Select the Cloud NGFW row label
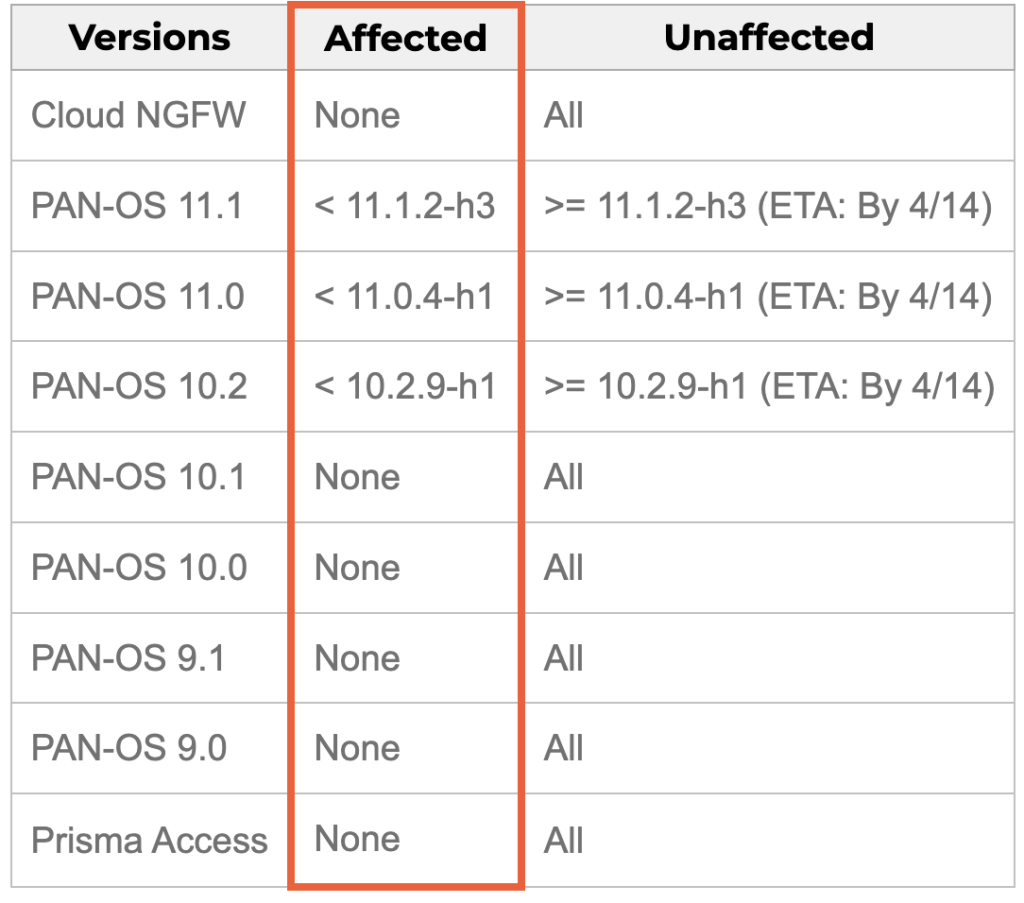The width and height of the screenshot is (1024, 903). [138, 115]
